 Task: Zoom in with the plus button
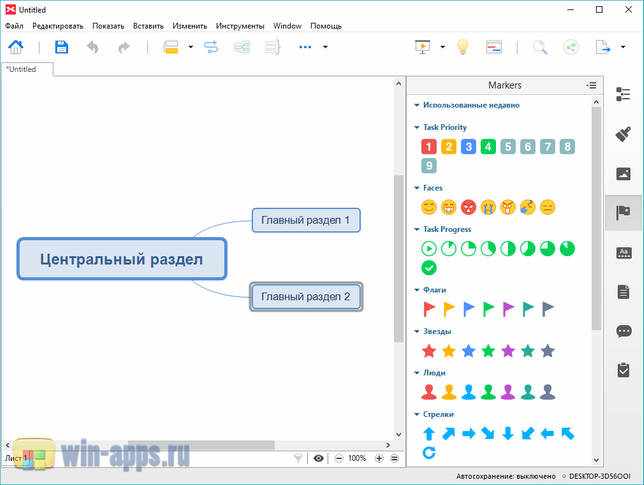tap(379, 458)
